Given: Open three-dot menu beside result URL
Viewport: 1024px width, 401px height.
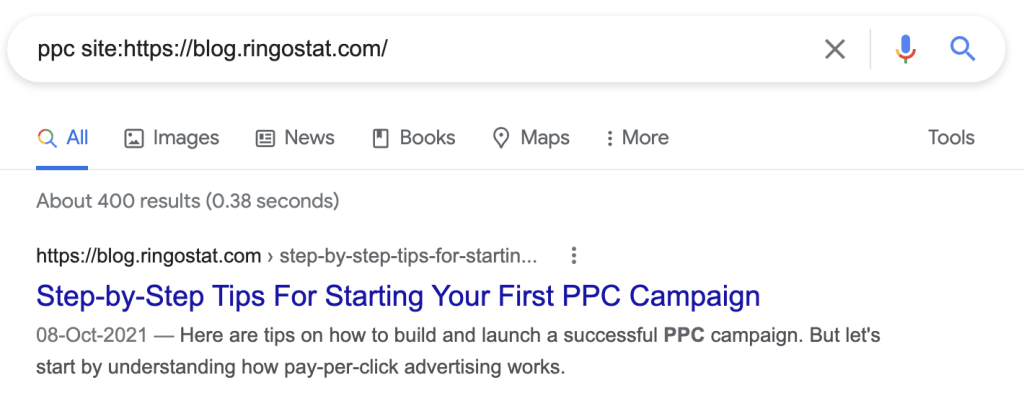Looking at the screenshot, I should (573, 255).
